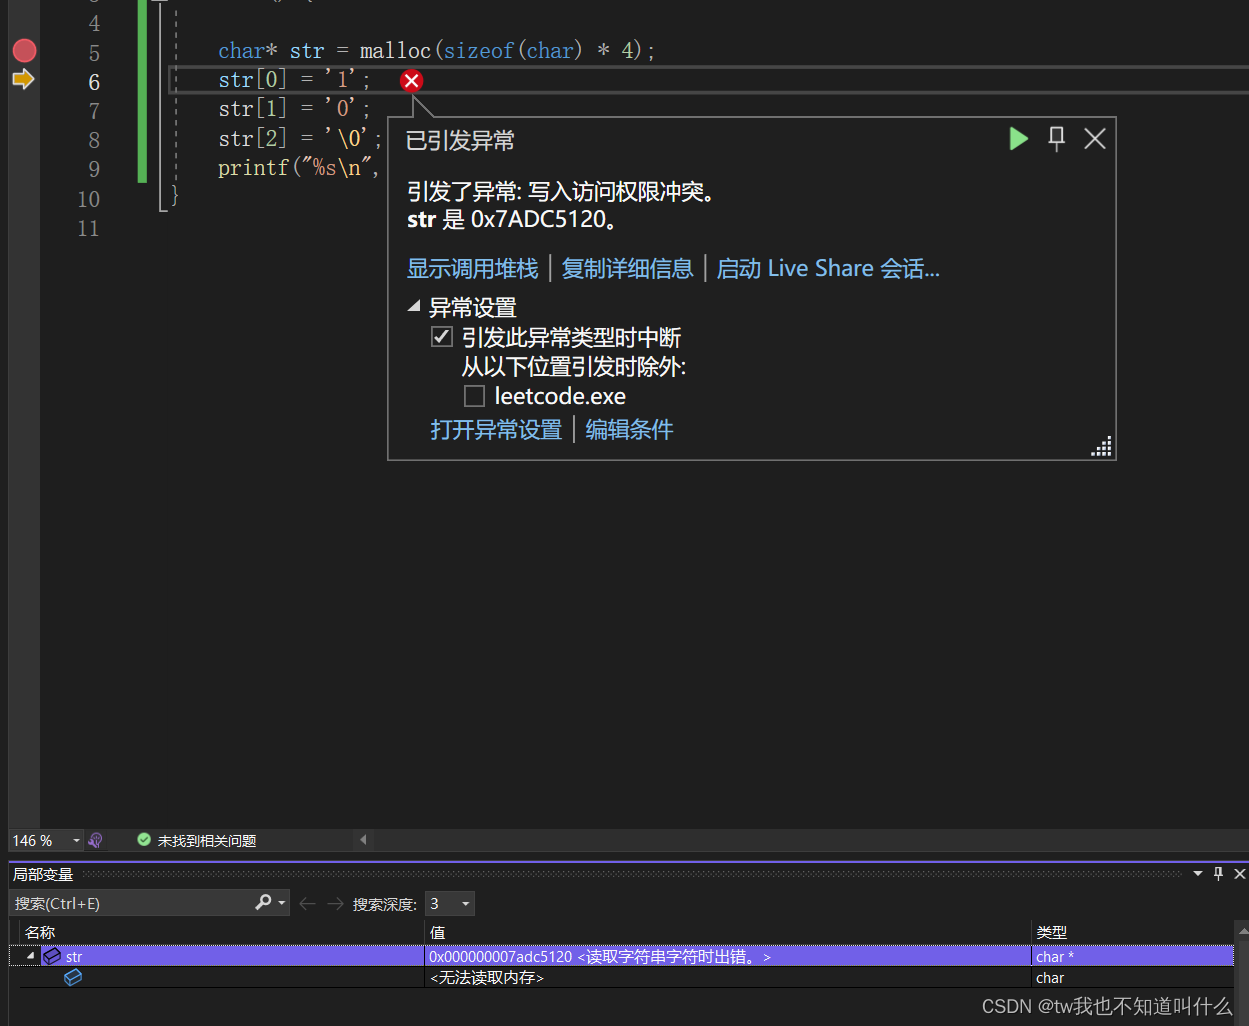
Task: Switch to the 局部变量 panel tab
Action: [x=42, y=873]
